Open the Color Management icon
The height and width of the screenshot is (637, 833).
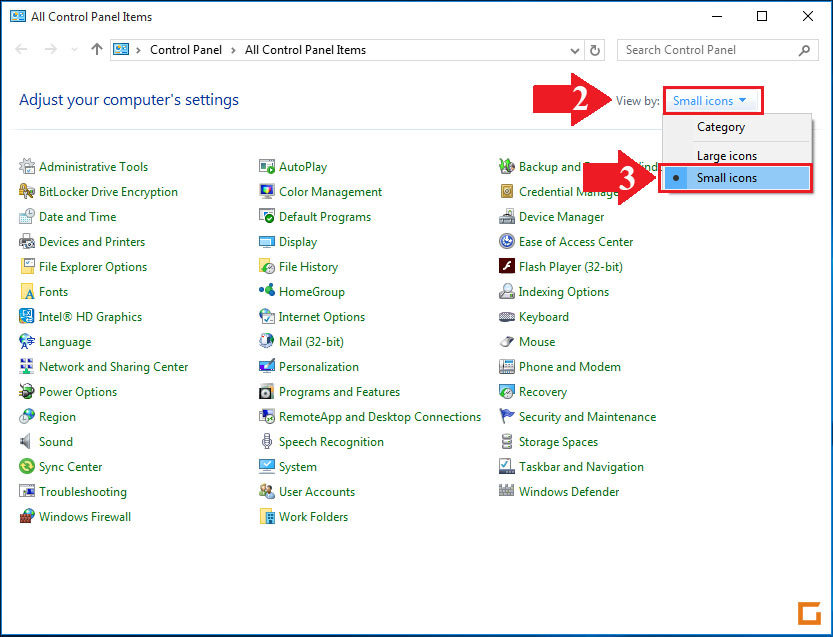pos(267,191)
